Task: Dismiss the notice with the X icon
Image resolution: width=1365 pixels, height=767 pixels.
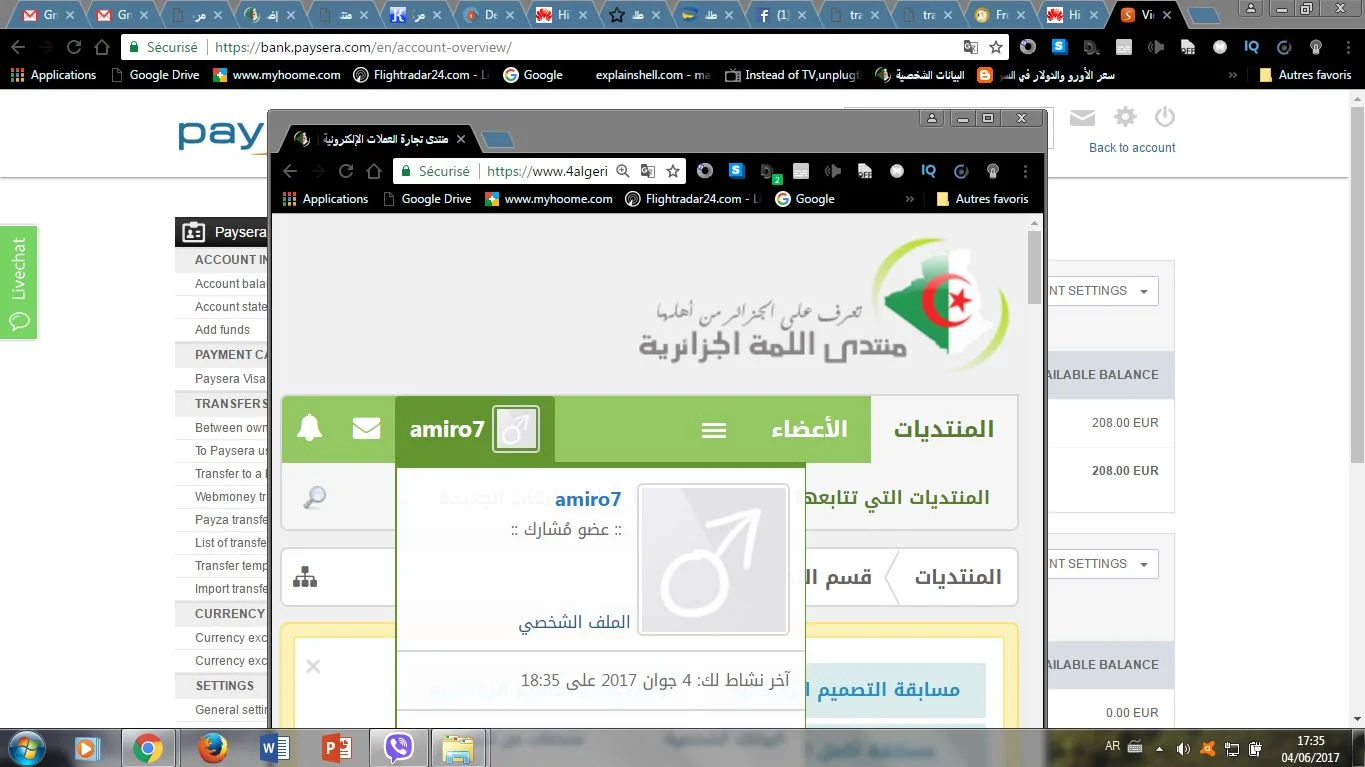Action: [313, 666]
